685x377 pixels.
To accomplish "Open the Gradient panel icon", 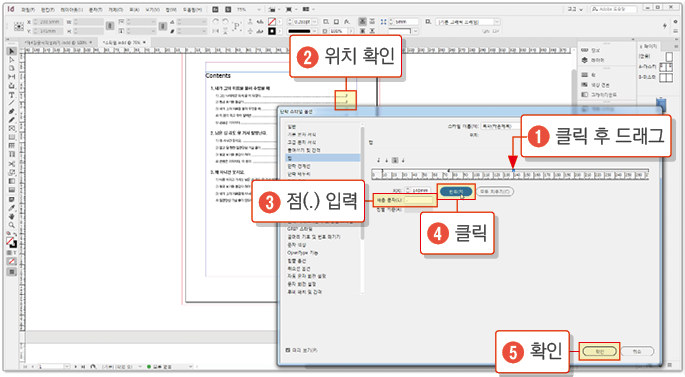I will point(585,94).
